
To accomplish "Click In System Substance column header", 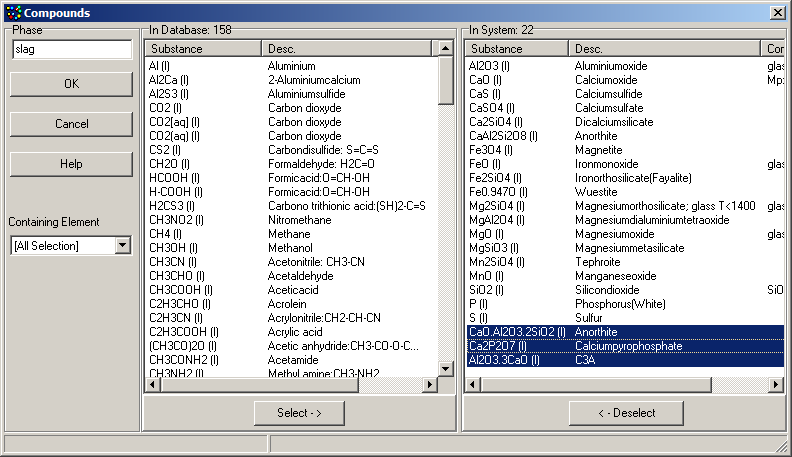I will (x=517, y=49).
